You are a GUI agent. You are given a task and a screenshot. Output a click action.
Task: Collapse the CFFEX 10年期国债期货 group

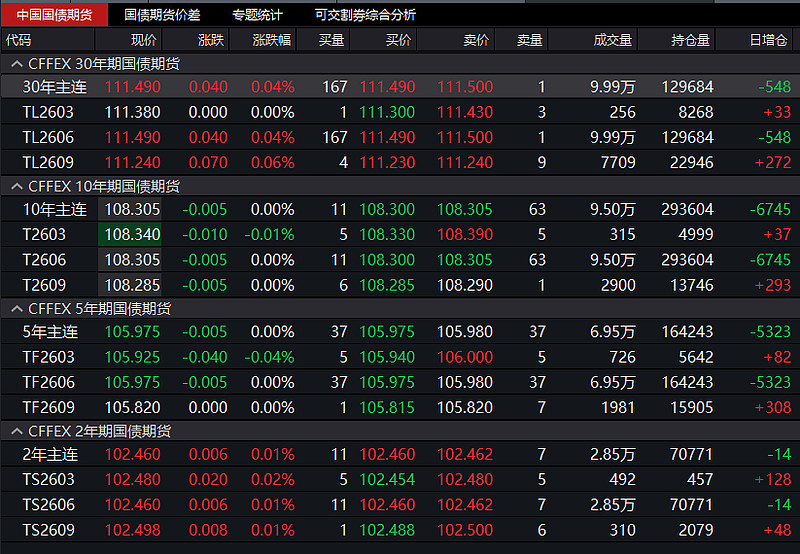(x=17, y=186)
